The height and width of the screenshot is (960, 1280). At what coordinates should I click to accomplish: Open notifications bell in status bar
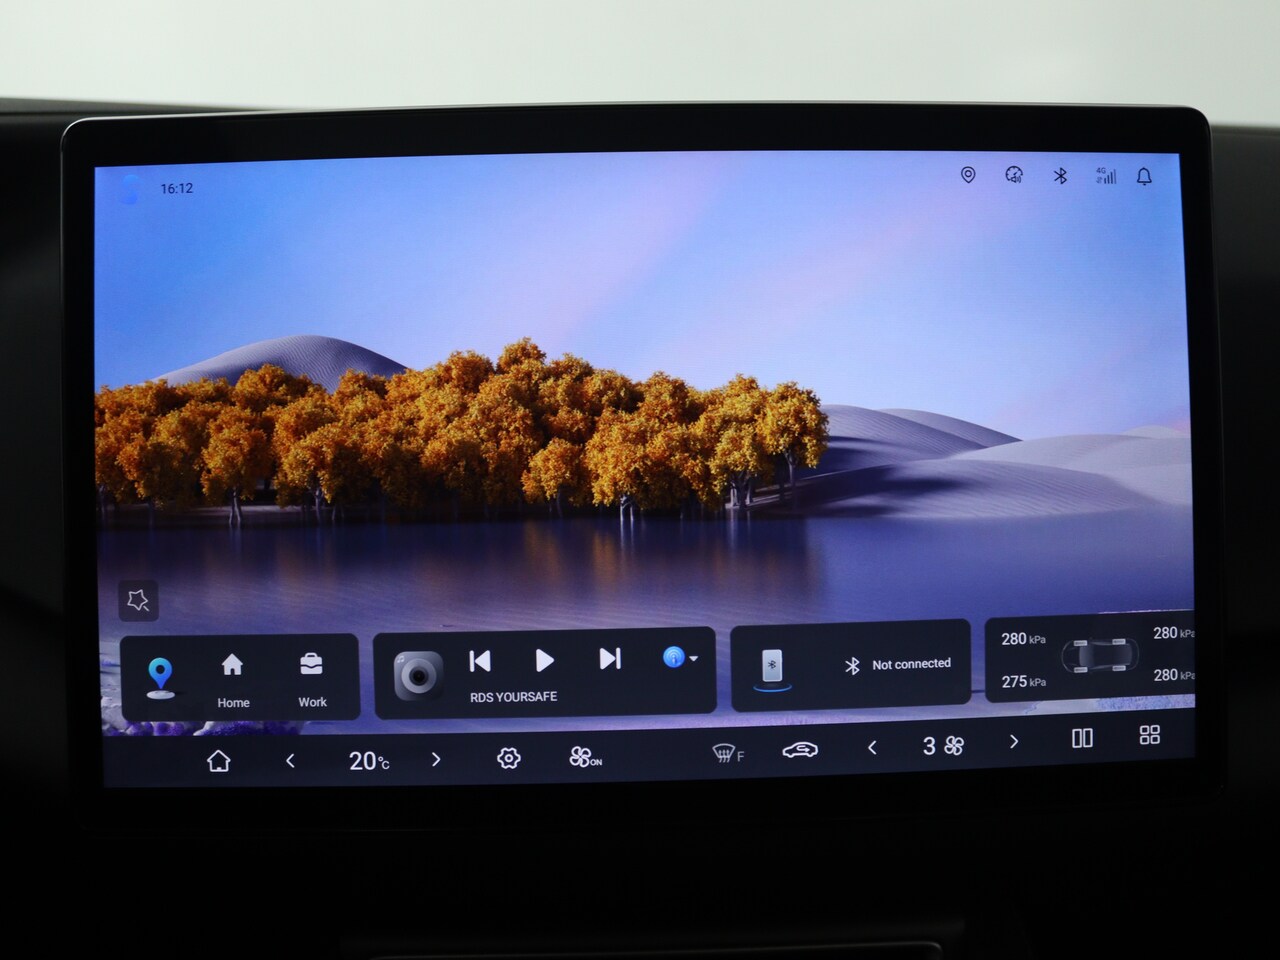point(1144,177)
